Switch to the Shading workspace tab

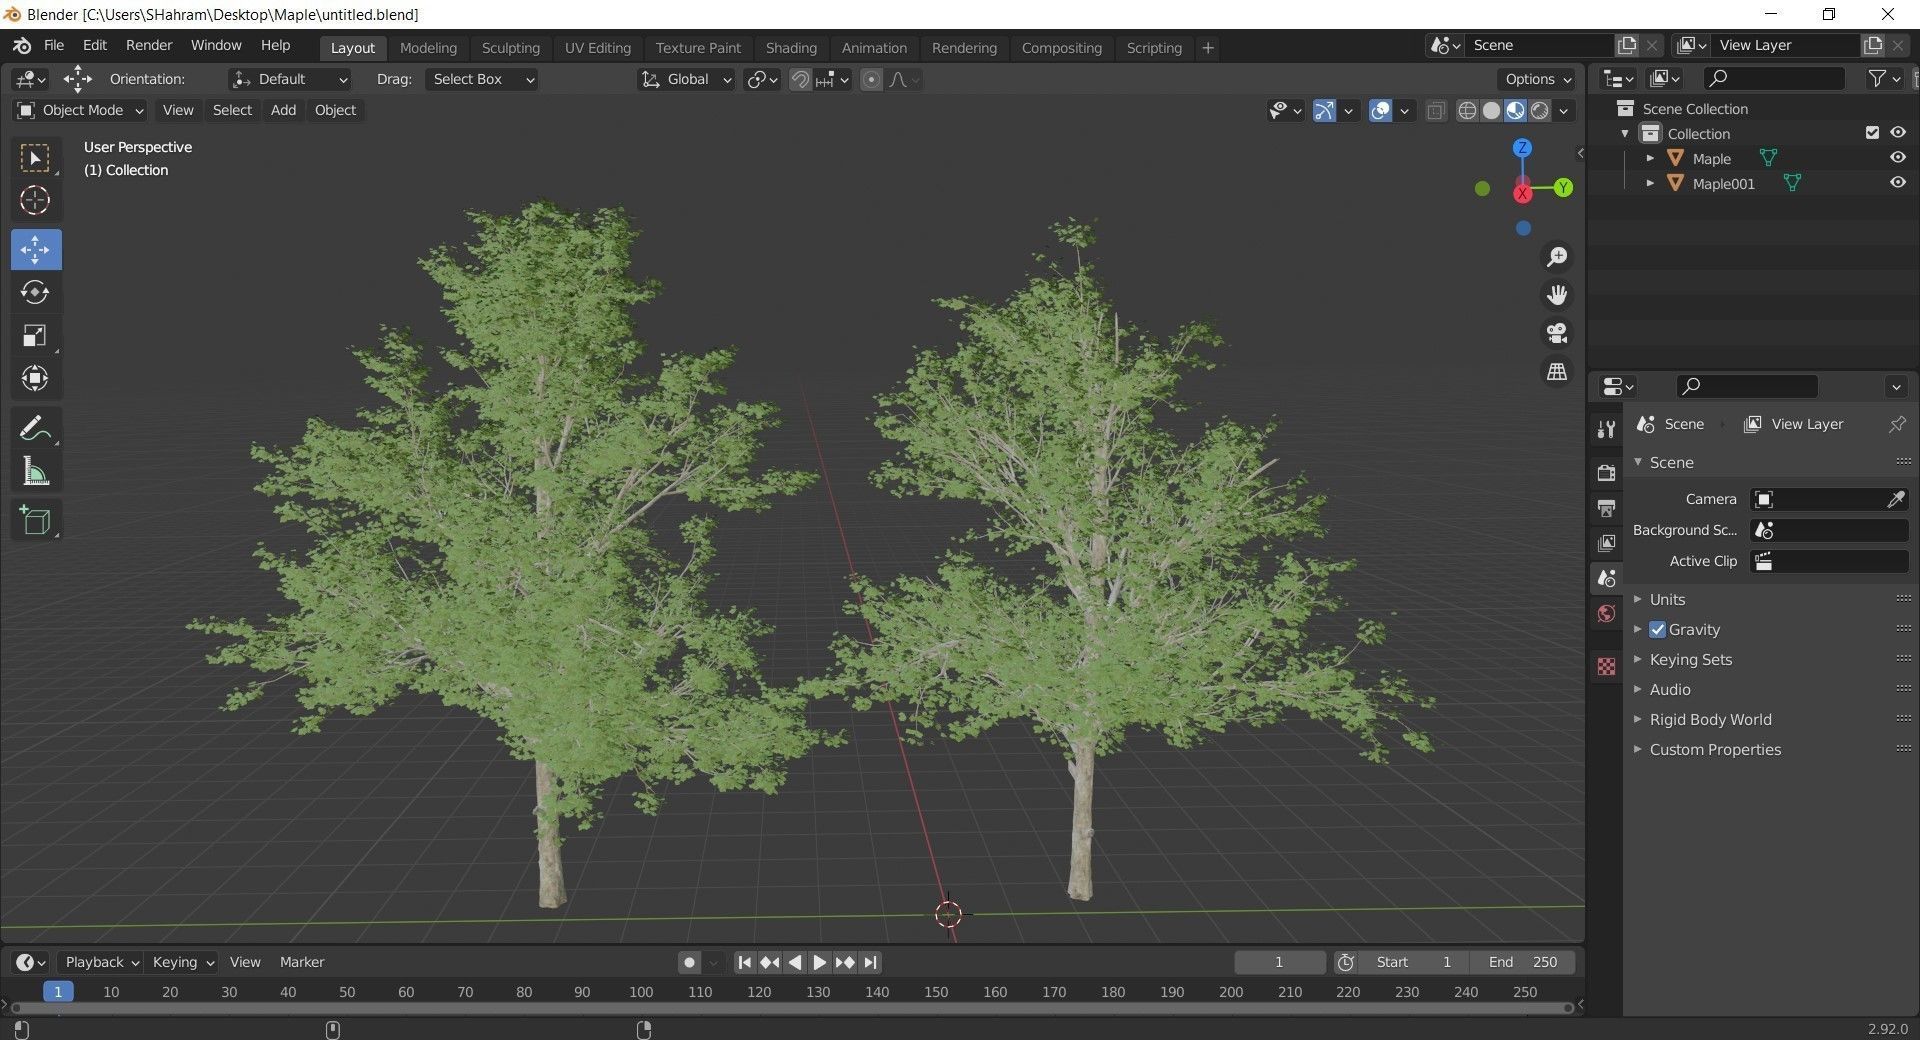791,47
